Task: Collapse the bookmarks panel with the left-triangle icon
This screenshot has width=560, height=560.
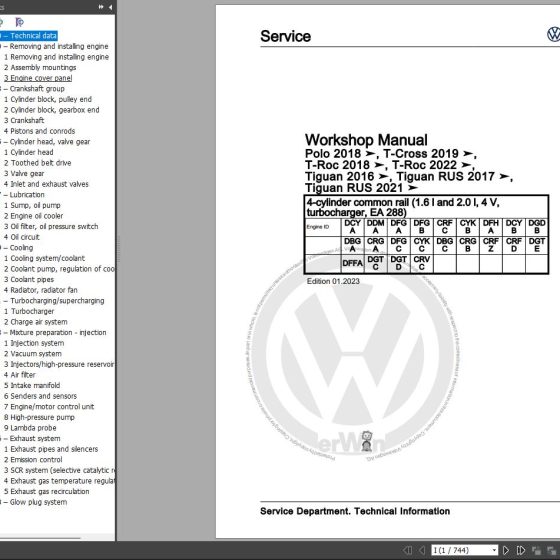Action: click(x=110, y=7)
